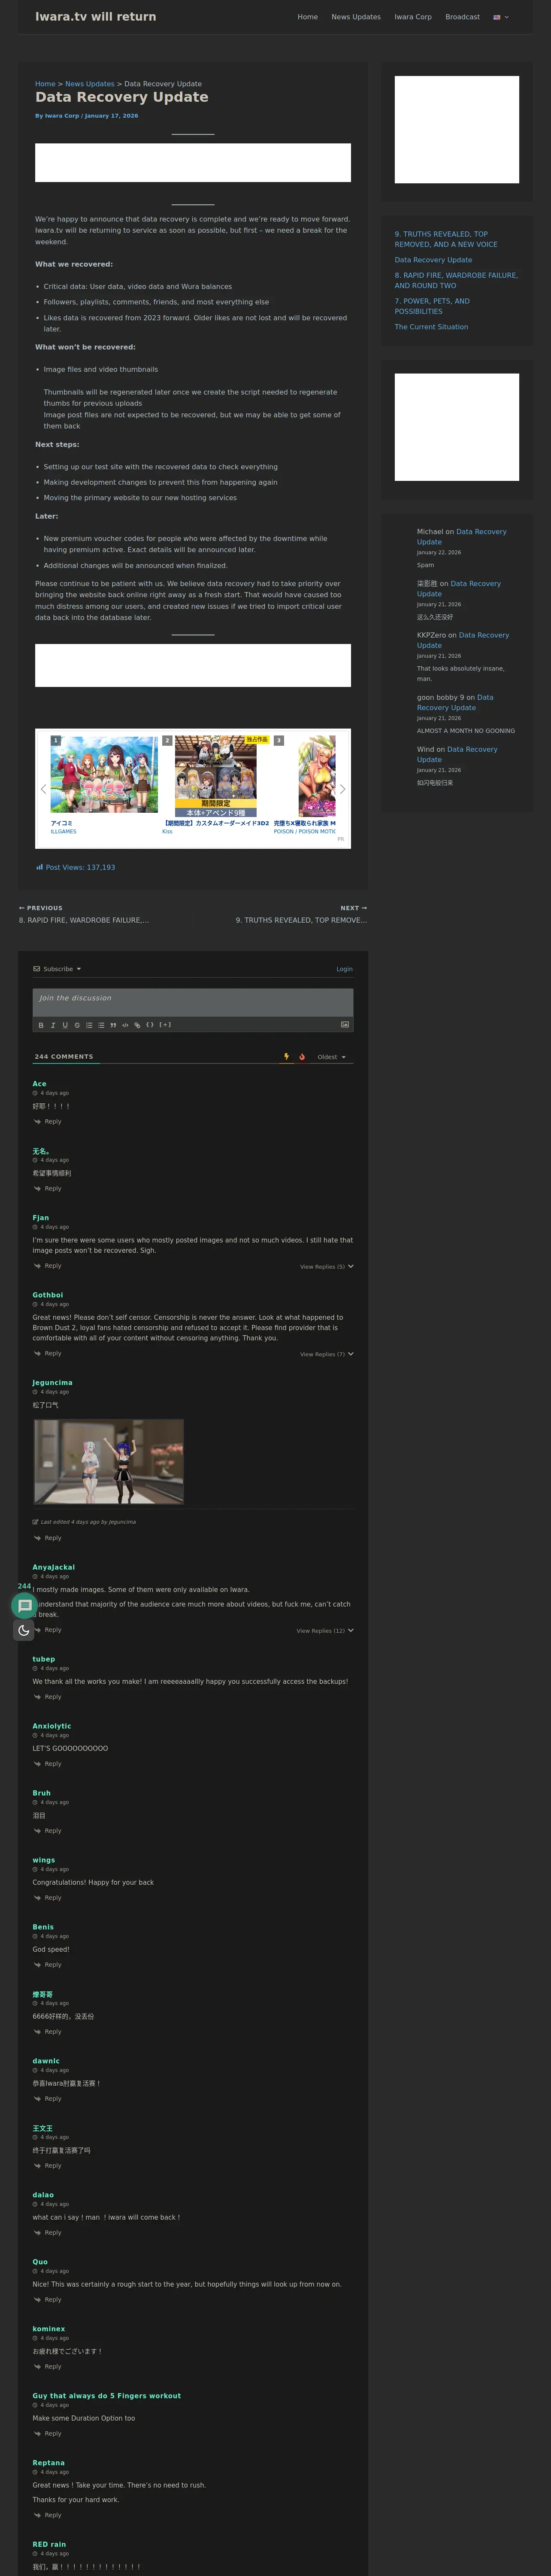Click the 'Join the discussion' comment field
The width and height of the screenshot is (551, 2576).
(x=193, y=1002)
